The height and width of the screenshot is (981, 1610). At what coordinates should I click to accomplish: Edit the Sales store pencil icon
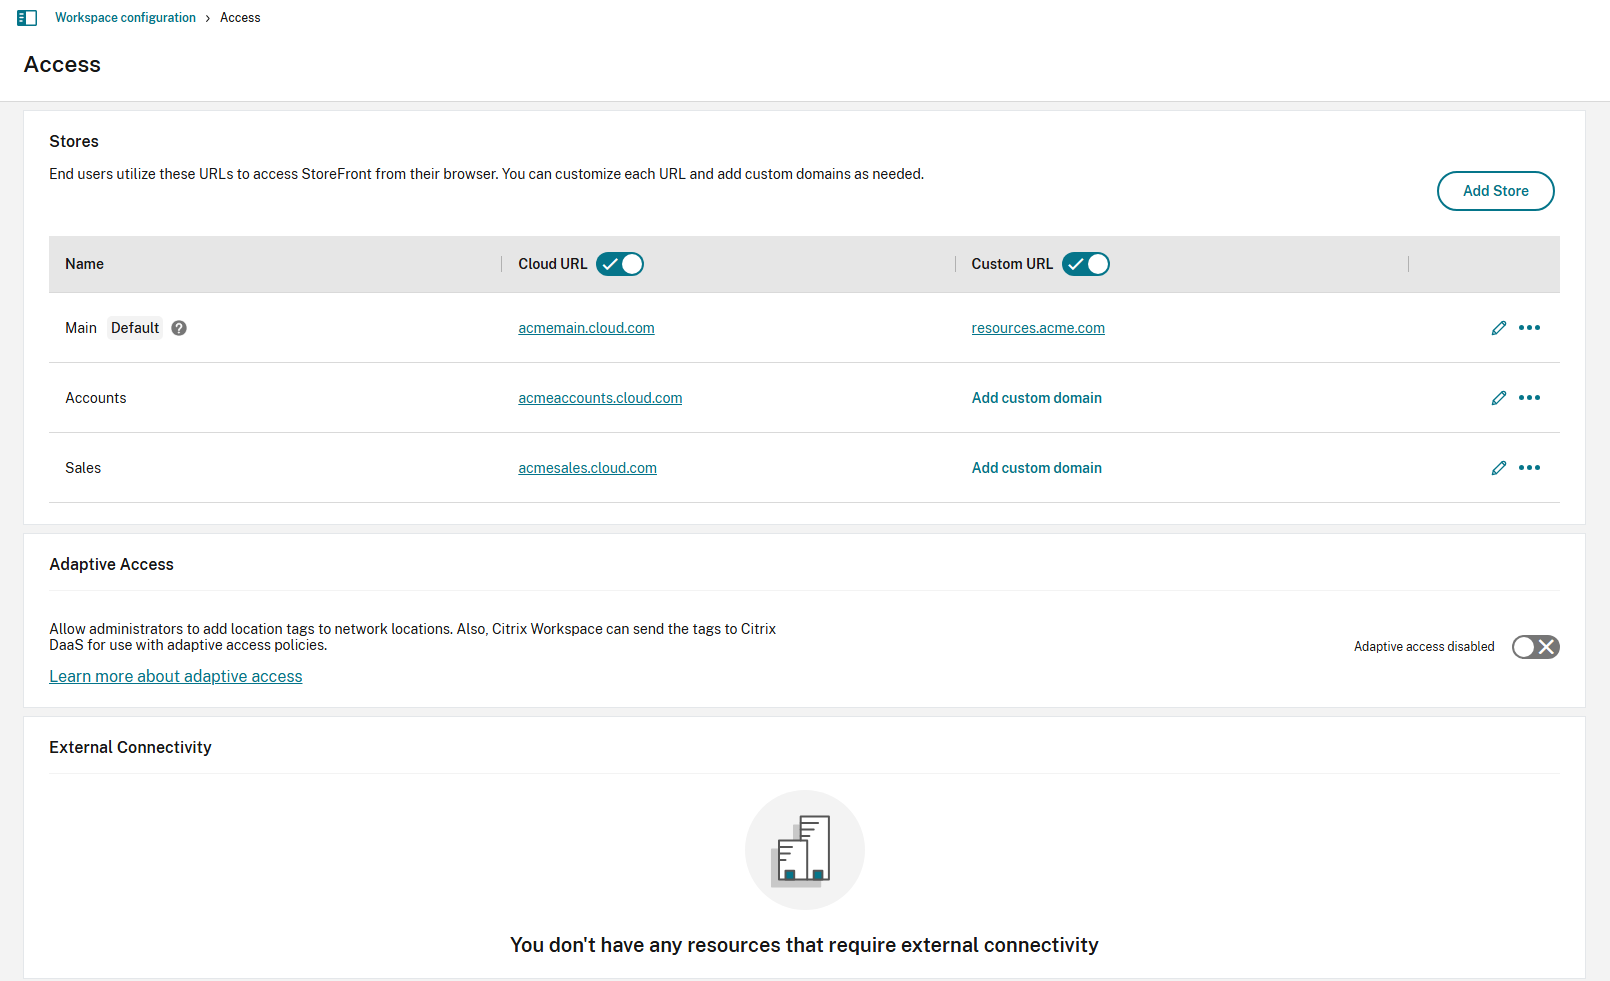[1498, 468]
